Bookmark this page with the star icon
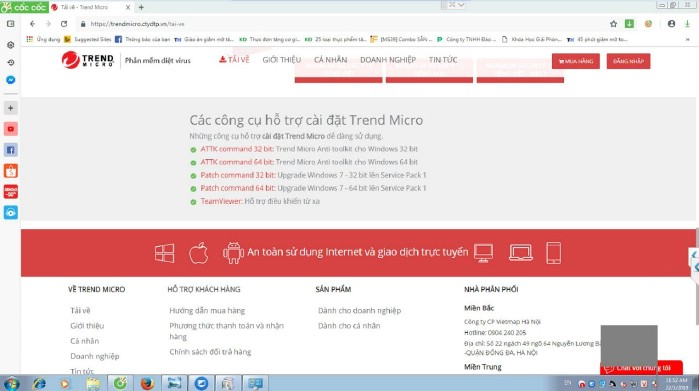The width and height of the screenshot is (699, 391). pyautogui.click(x=613, y=24)
